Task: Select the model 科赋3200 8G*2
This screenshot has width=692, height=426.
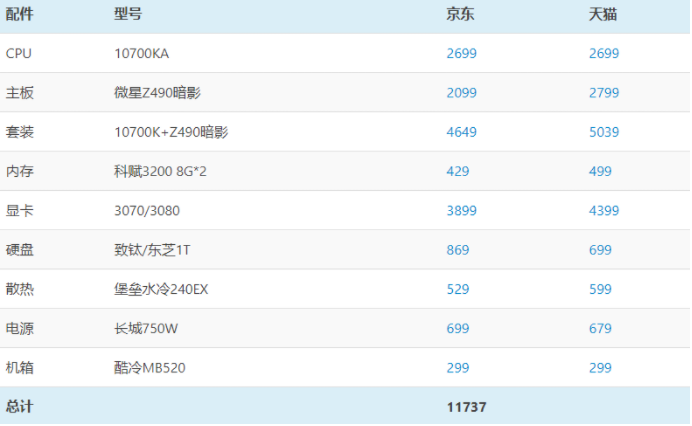Action: point(160,171)
